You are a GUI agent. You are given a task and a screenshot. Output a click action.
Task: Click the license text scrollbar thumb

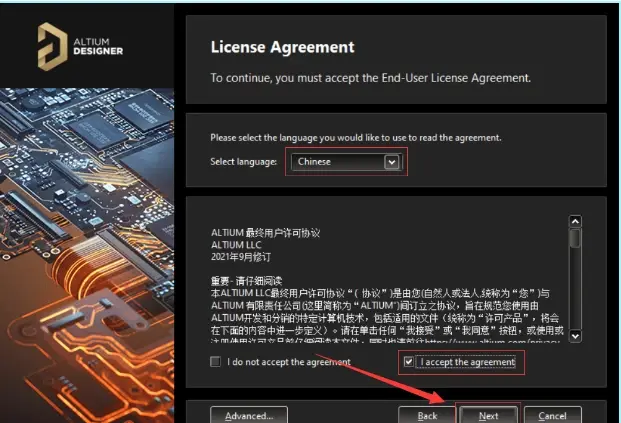tap(575, 238)
